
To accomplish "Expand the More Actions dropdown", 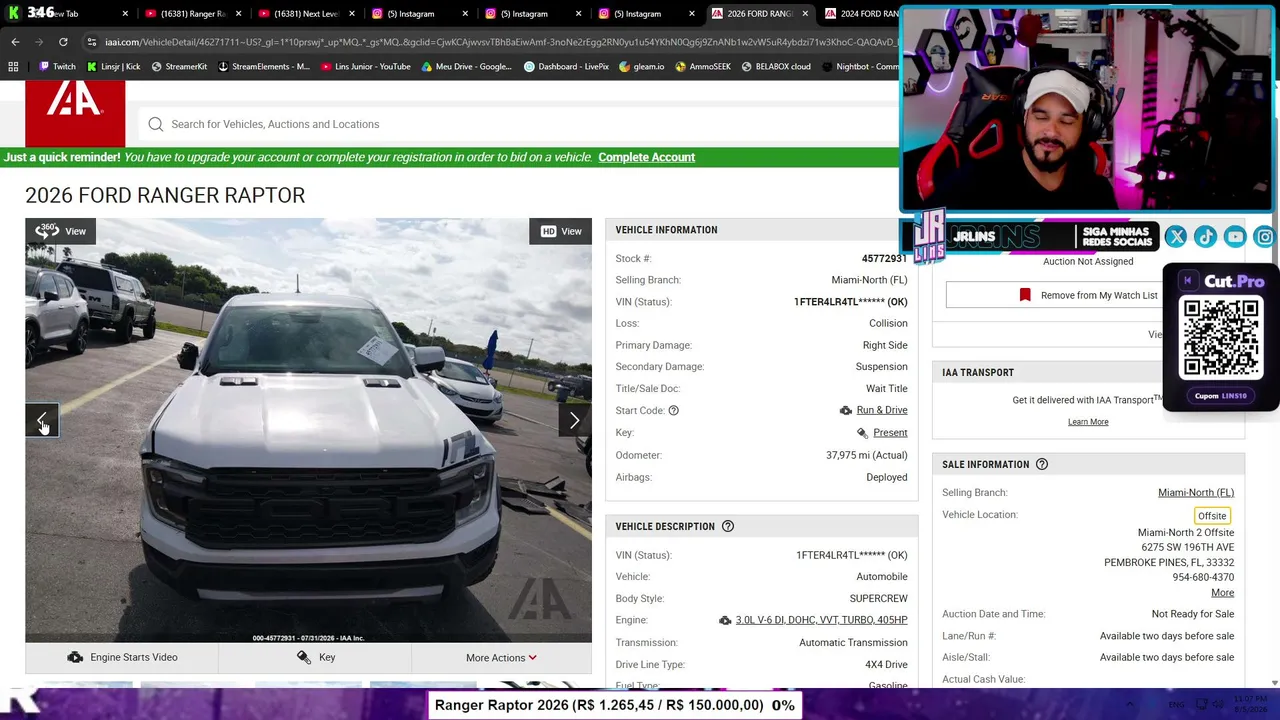I will pos(501,657).
